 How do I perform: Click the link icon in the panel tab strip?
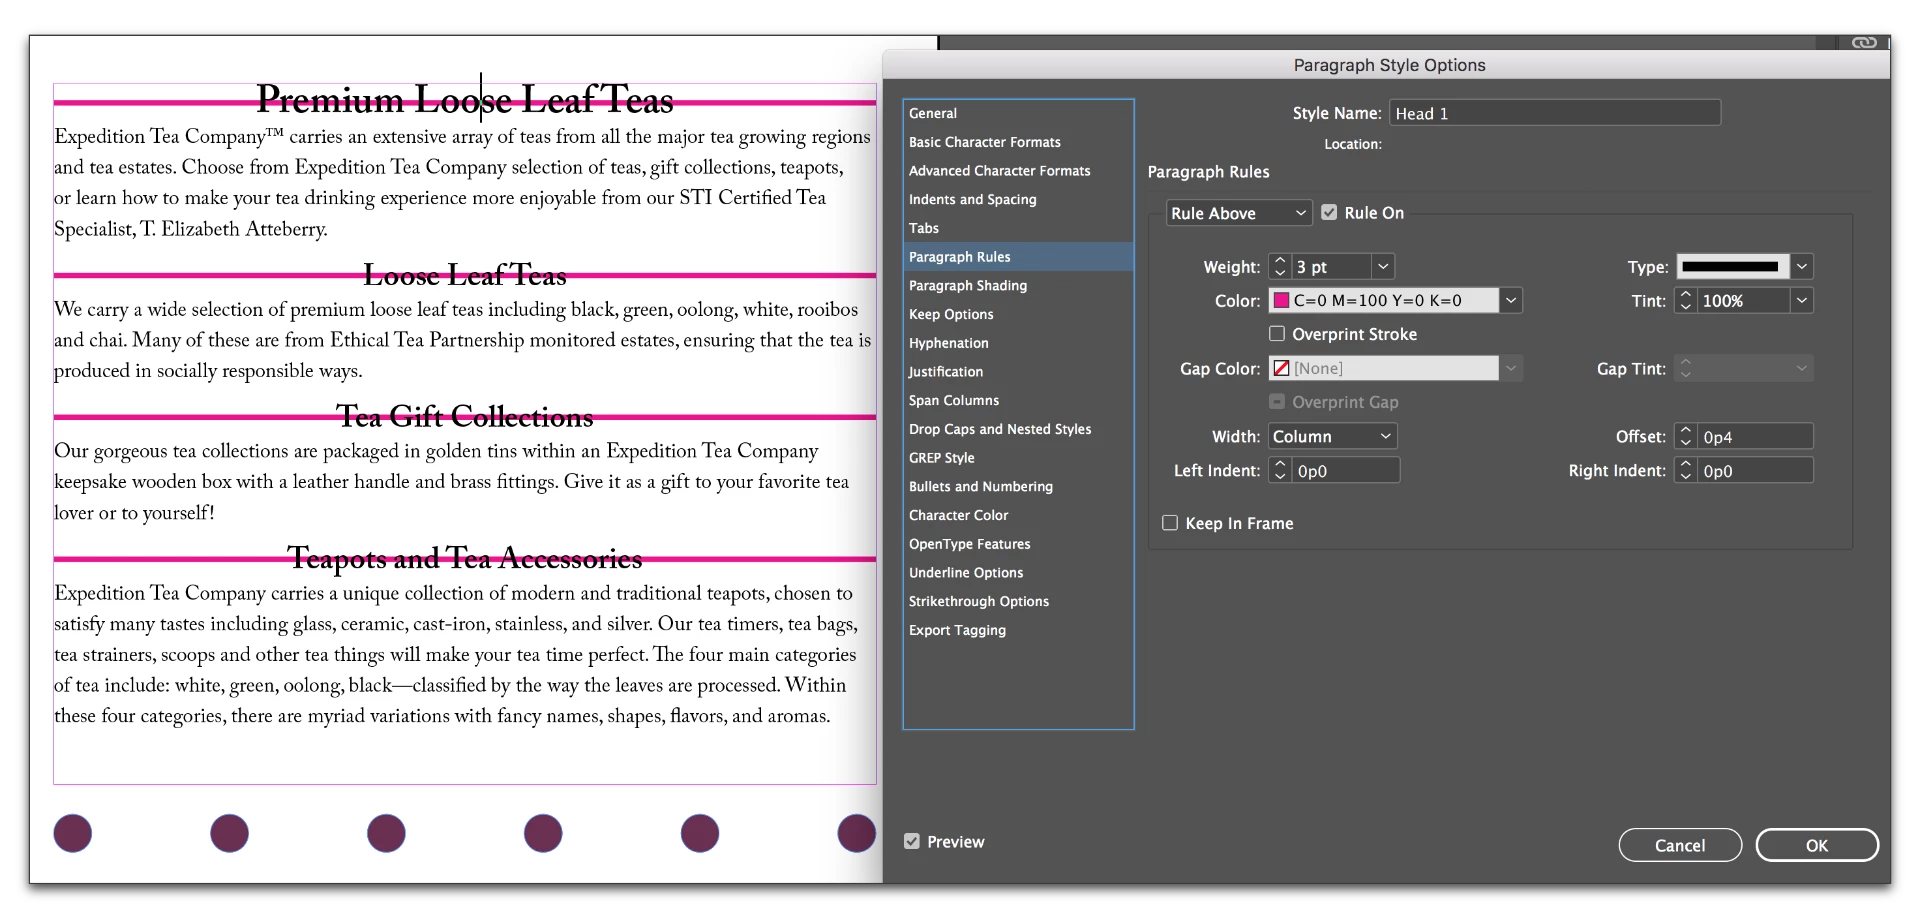tap(1863, 43)
